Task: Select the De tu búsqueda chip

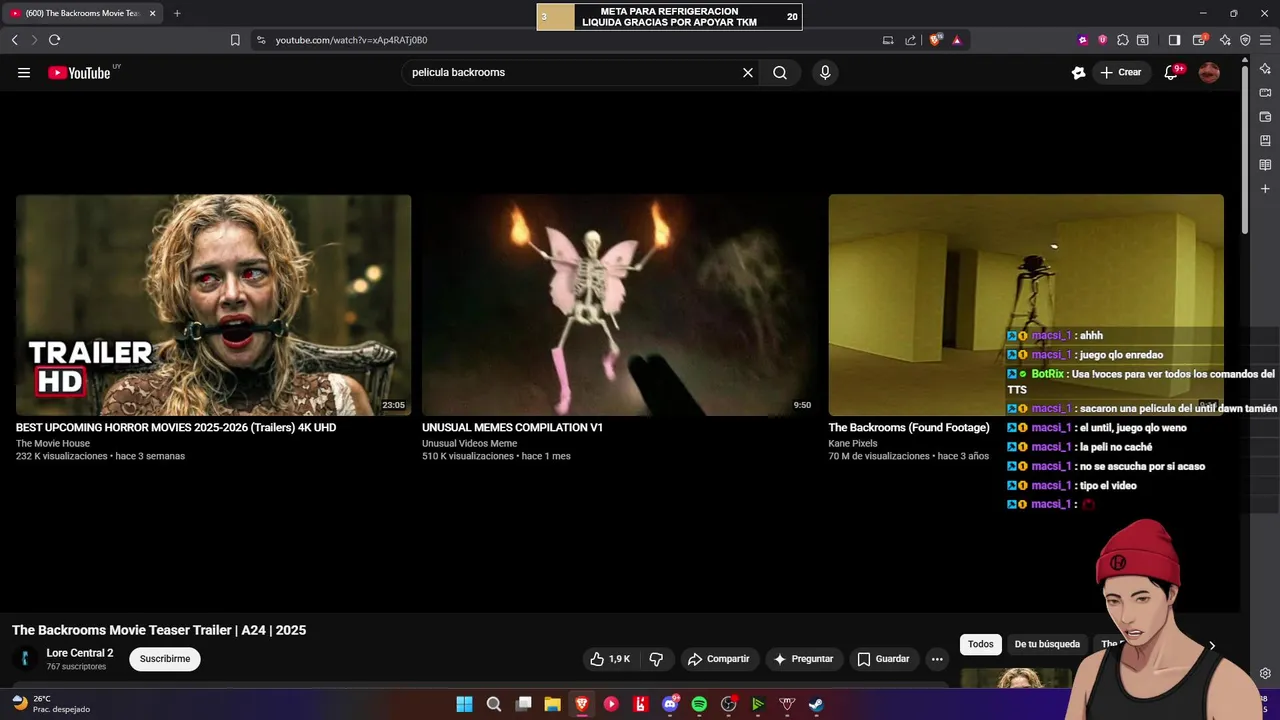Action: click(x=1047, y=645)
